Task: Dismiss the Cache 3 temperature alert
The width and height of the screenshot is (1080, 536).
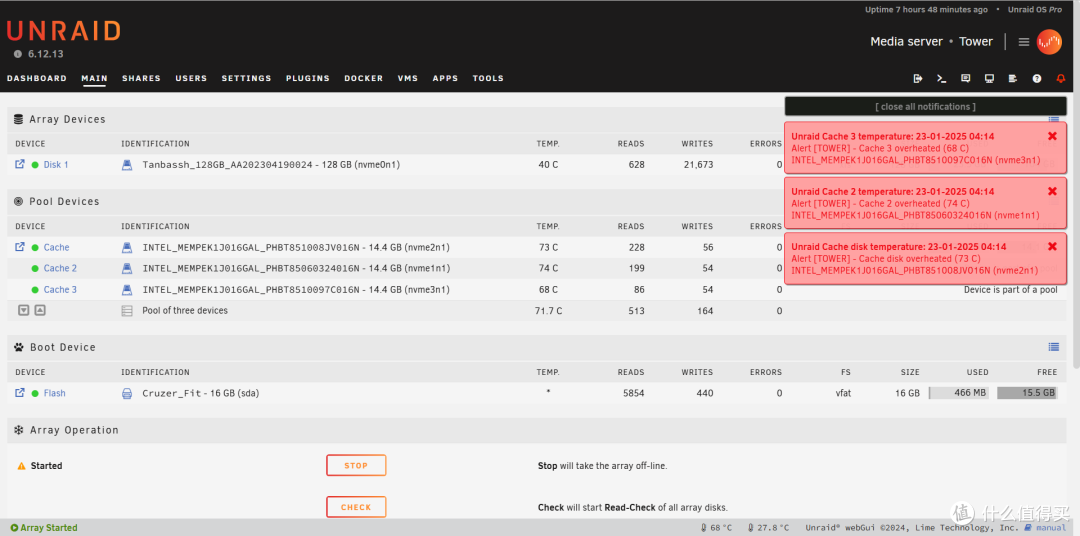Action: [1052, 136]
